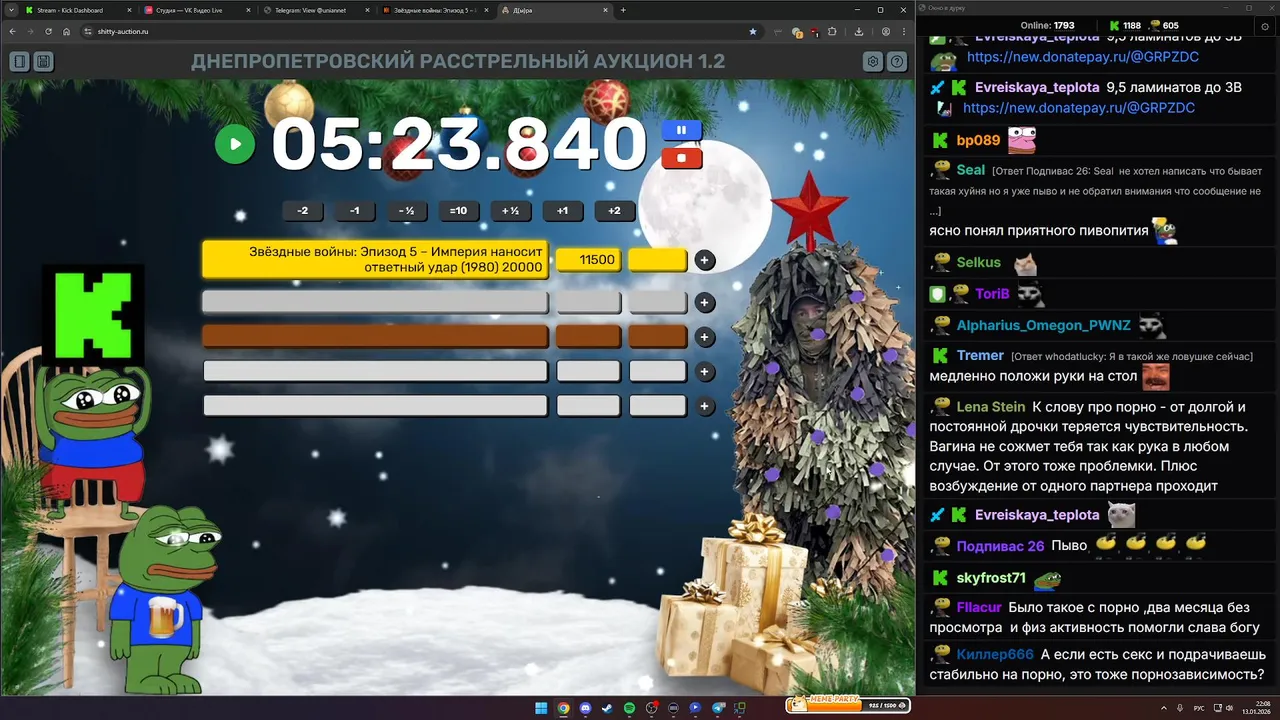Click username Selkus in chat
1280x720 pixels.
[x=978, y=262]
